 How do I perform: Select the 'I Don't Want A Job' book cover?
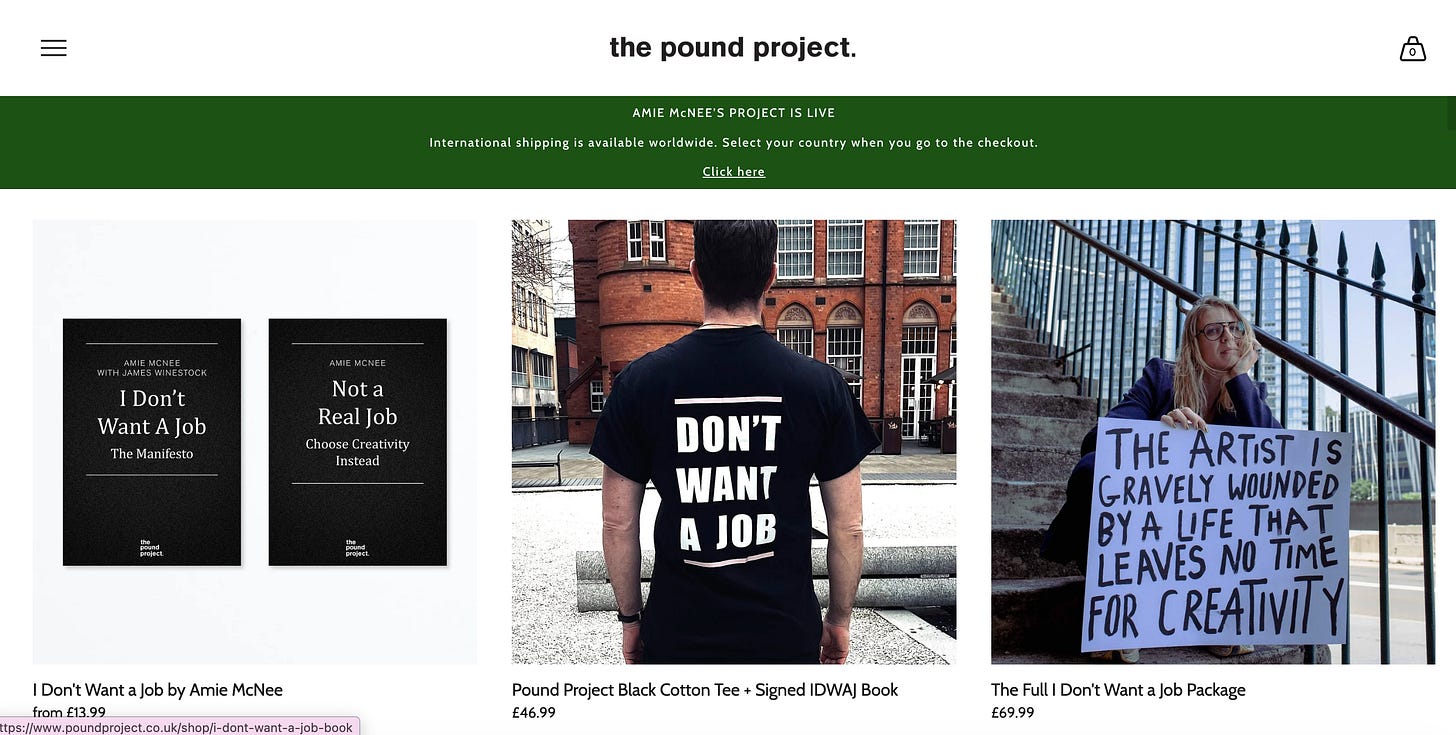[152, 442]
